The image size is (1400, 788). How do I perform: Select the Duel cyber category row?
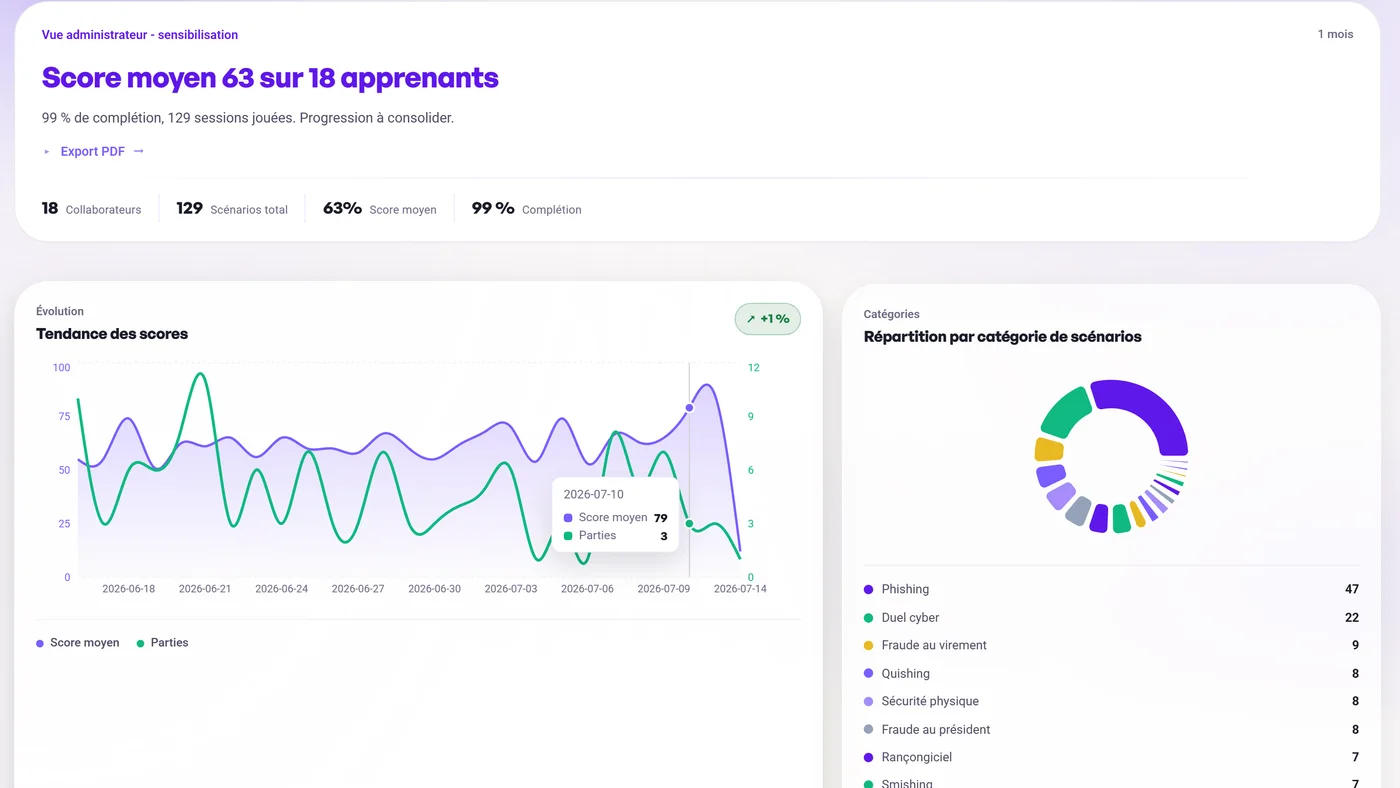click(x=1111, y=618)
